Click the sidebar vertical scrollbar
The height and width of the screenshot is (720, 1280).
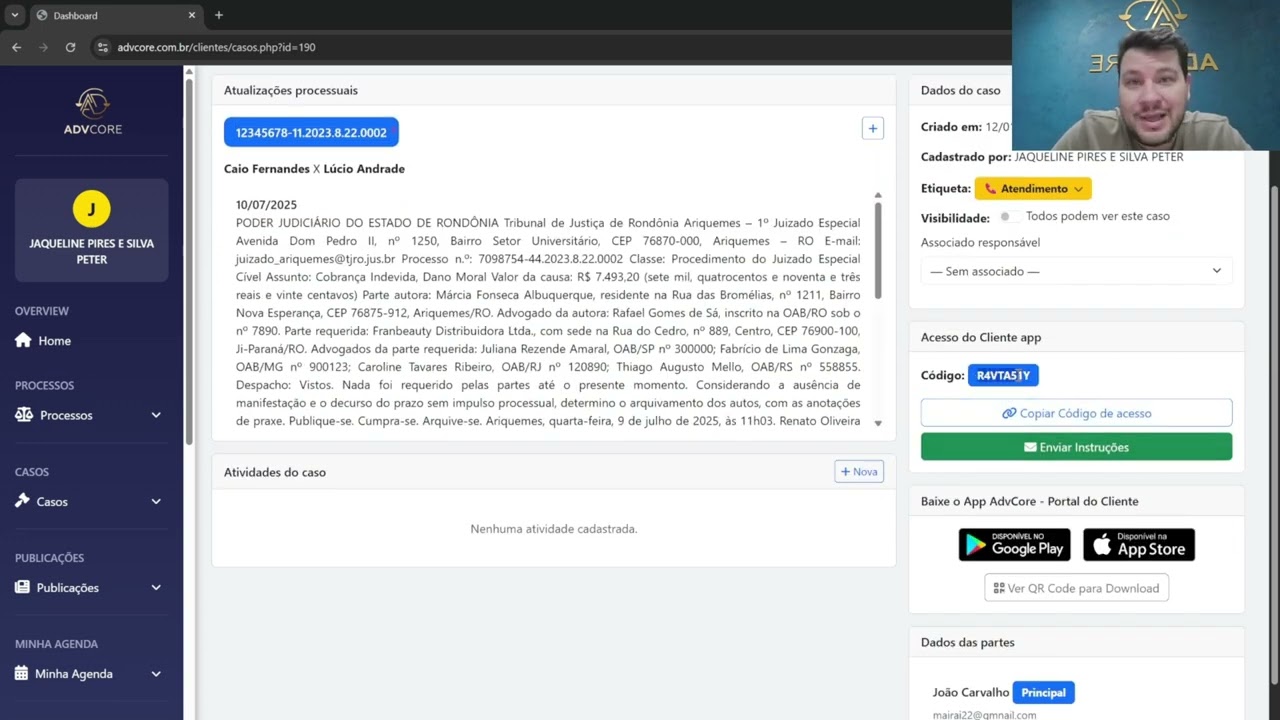click(x=189, y=260)
